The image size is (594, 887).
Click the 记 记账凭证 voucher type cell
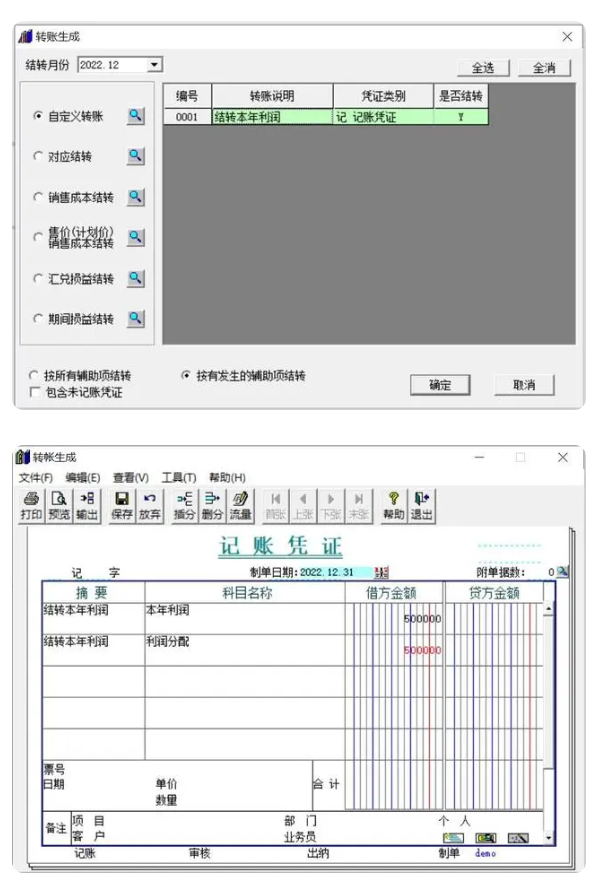[x=384, y=117]
